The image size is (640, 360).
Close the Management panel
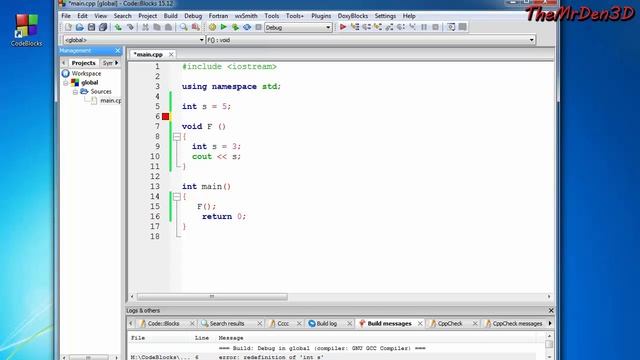coord(118,51)
